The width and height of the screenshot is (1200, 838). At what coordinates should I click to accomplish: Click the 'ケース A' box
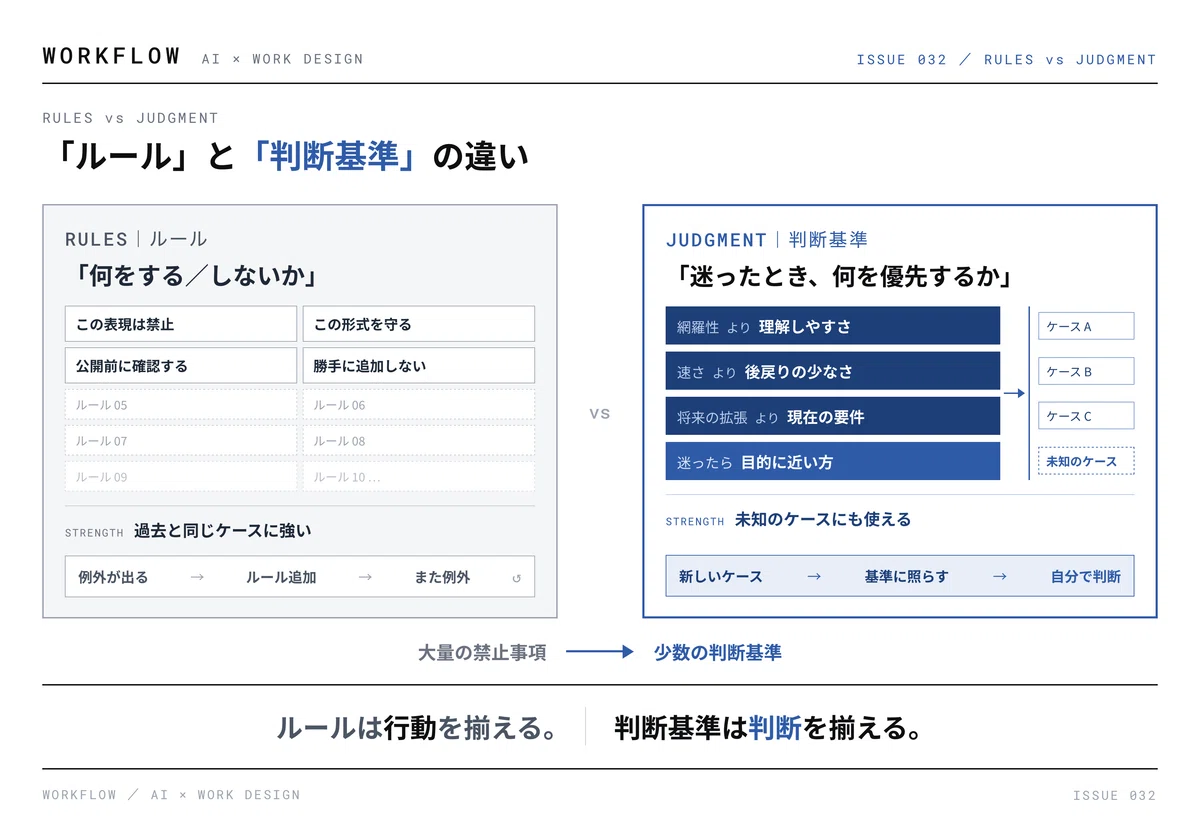pyautogui.click(x=1086, y=326)
